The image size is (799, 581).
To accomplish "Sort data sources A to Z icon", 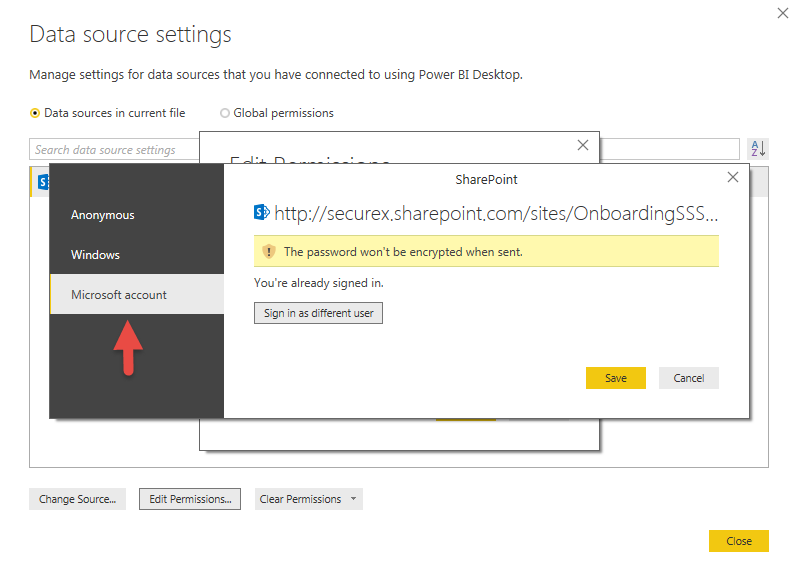I will (758, 149).
